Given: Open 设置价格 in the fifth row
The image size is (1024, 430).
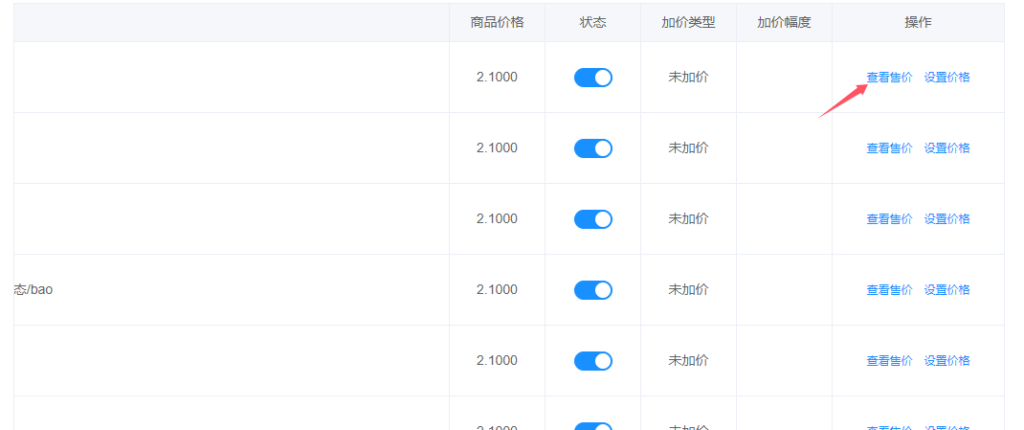Looking at the screenshot, I should (947, 361).
